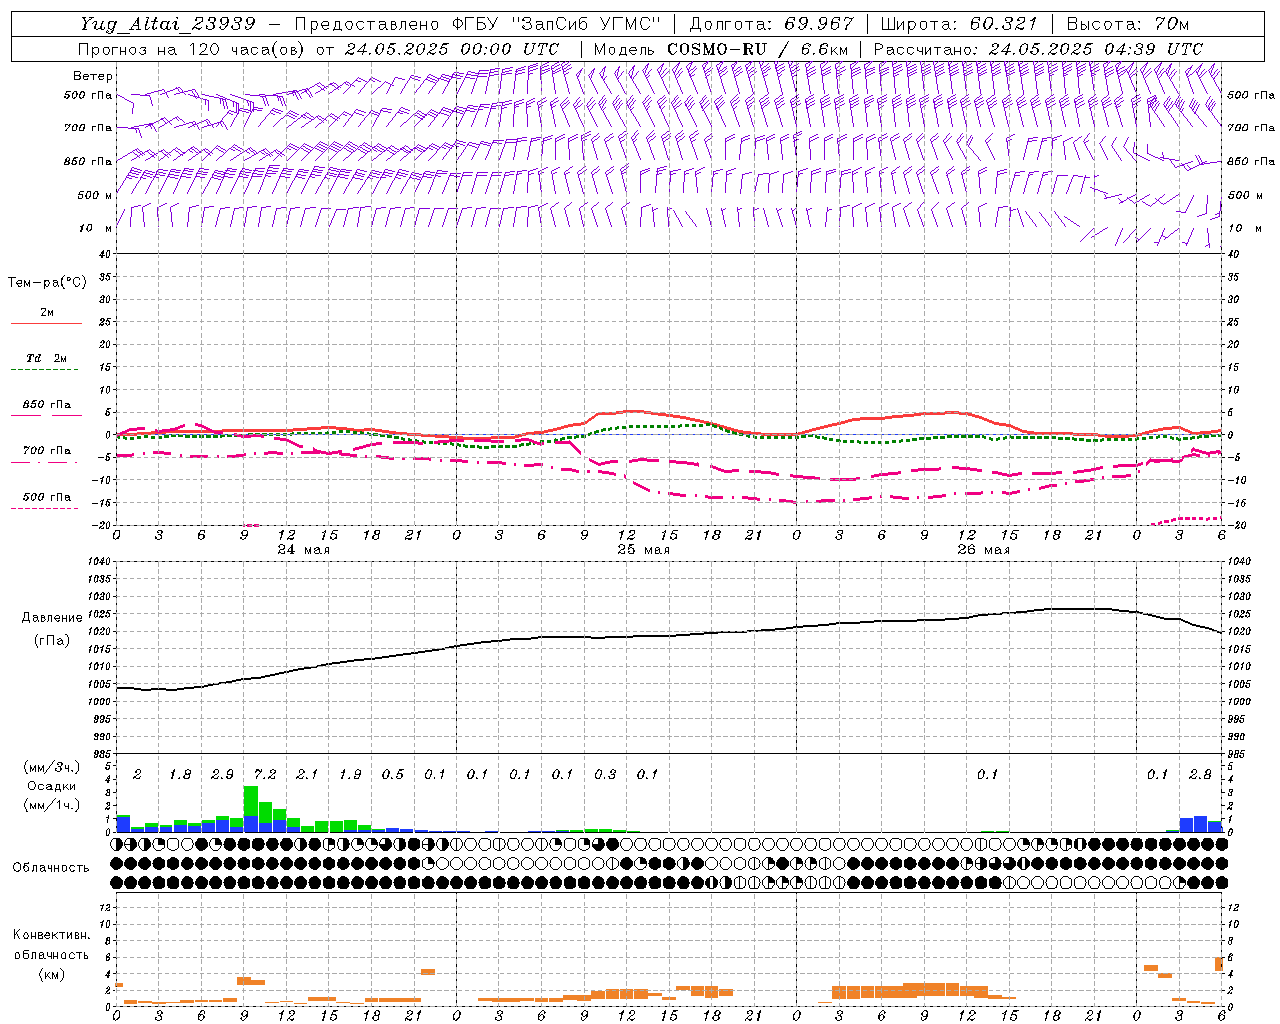Click the 7.2 precipitation total

[265, 775]
